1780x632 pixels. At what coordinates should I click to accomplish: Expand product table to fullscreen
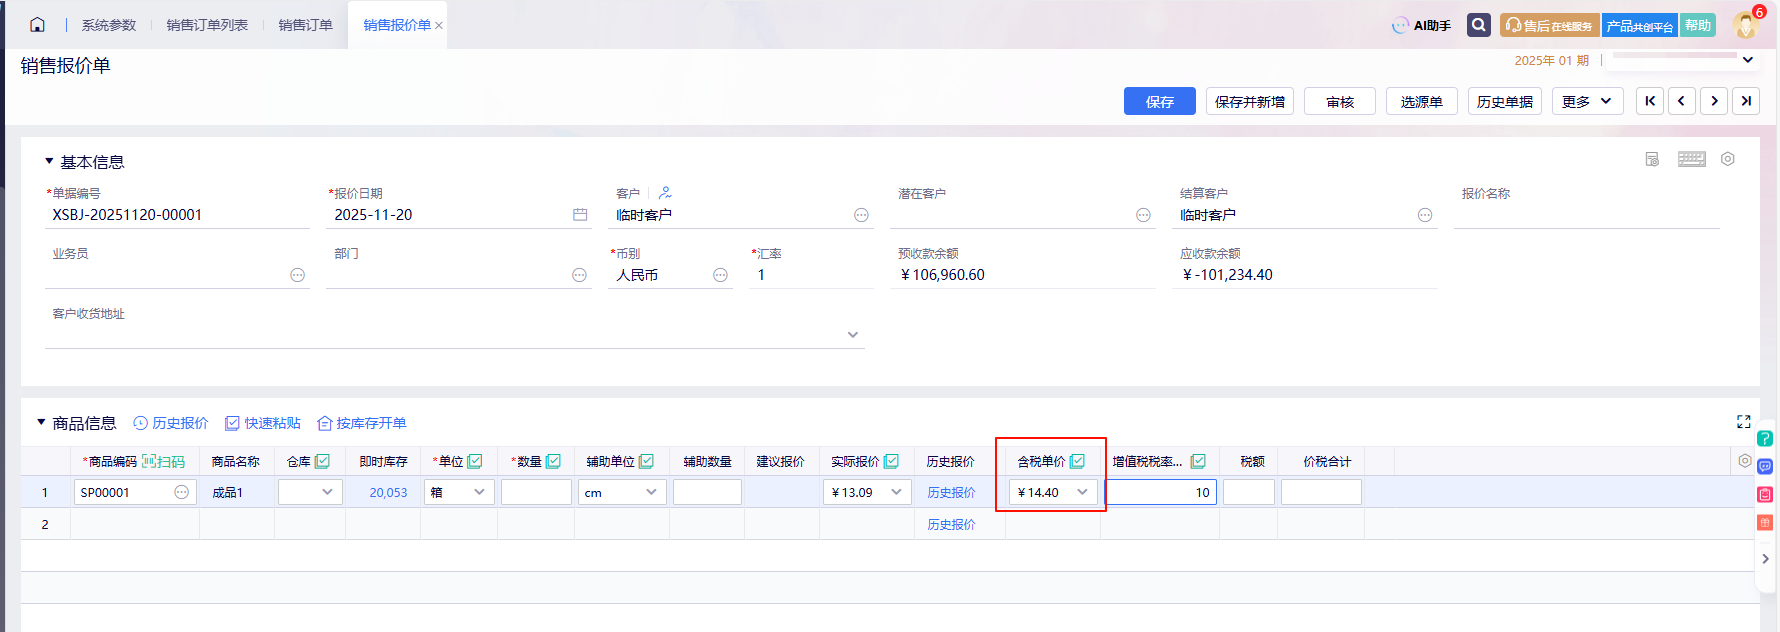(1743, 422)
